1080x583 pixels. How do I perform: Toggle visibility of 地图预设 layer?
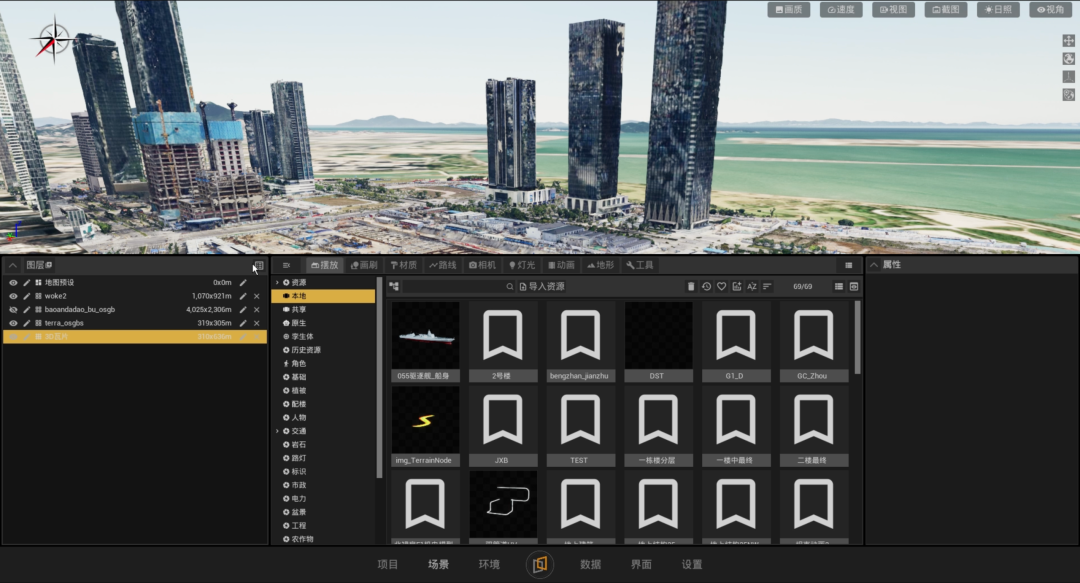click(13, 283)
